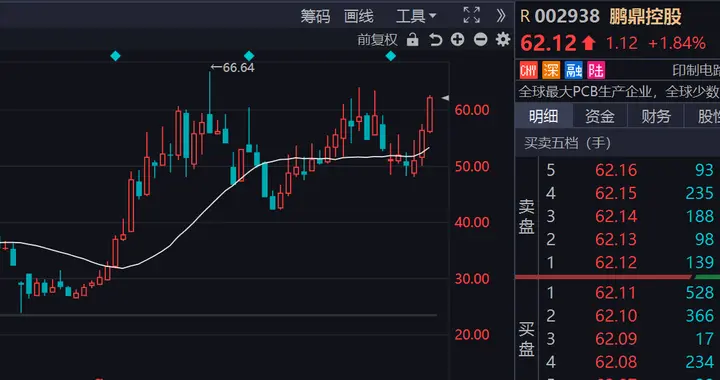Click the 卖盘 sell side label

coord(527,218)
